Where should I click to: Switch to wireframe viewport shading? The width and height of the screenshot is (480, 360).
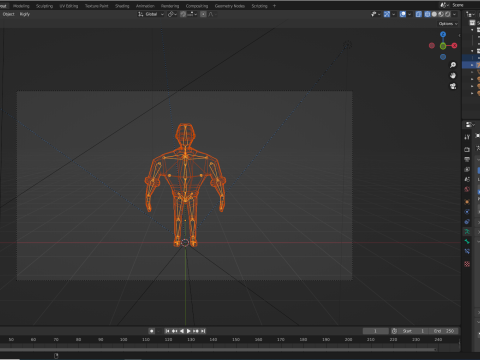(427, 14)
